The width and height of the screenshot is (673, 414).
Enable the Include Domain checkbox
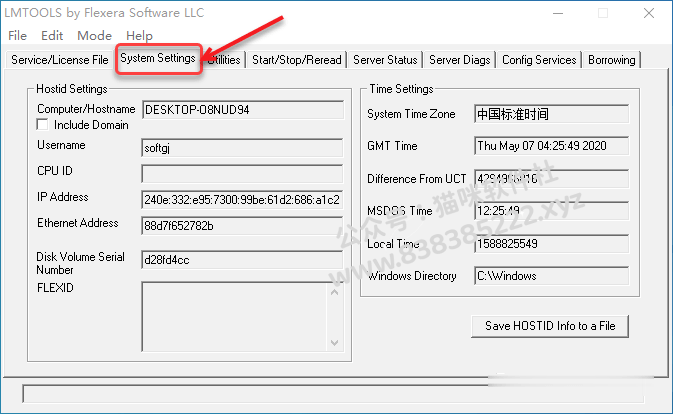pos(42,125)
